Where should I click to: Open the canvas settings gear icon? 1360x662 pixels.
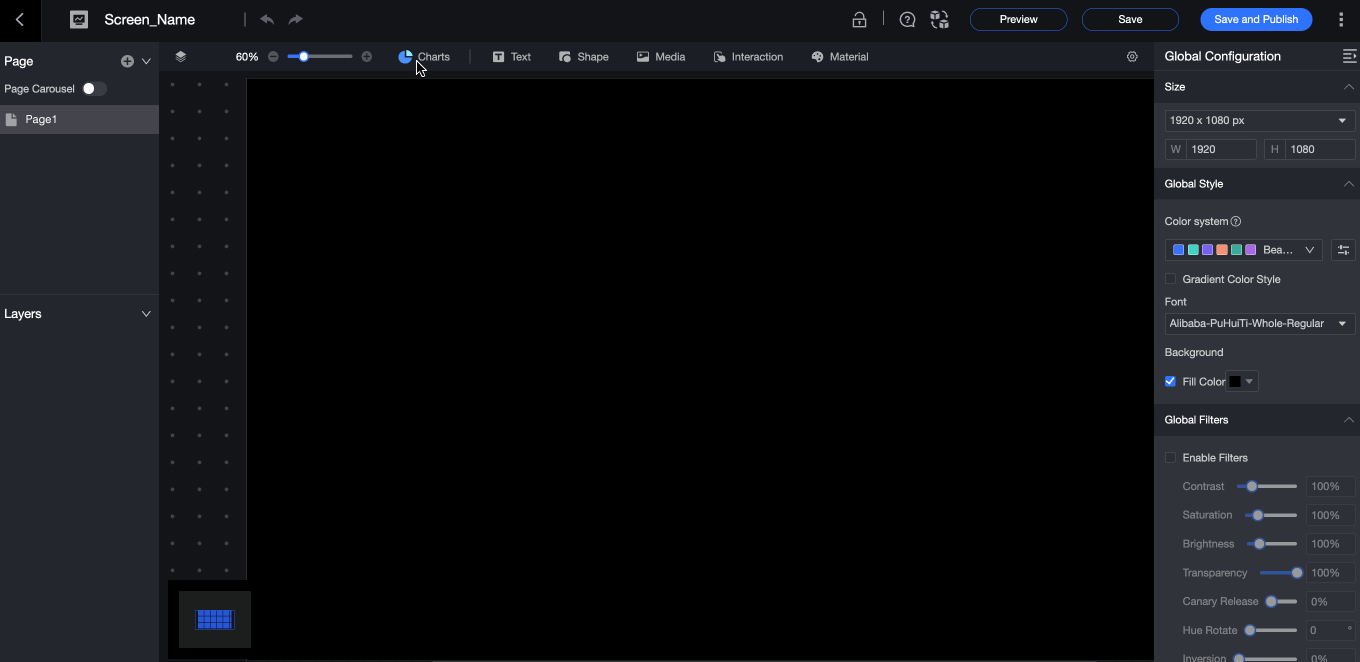tap(1132, 56)
